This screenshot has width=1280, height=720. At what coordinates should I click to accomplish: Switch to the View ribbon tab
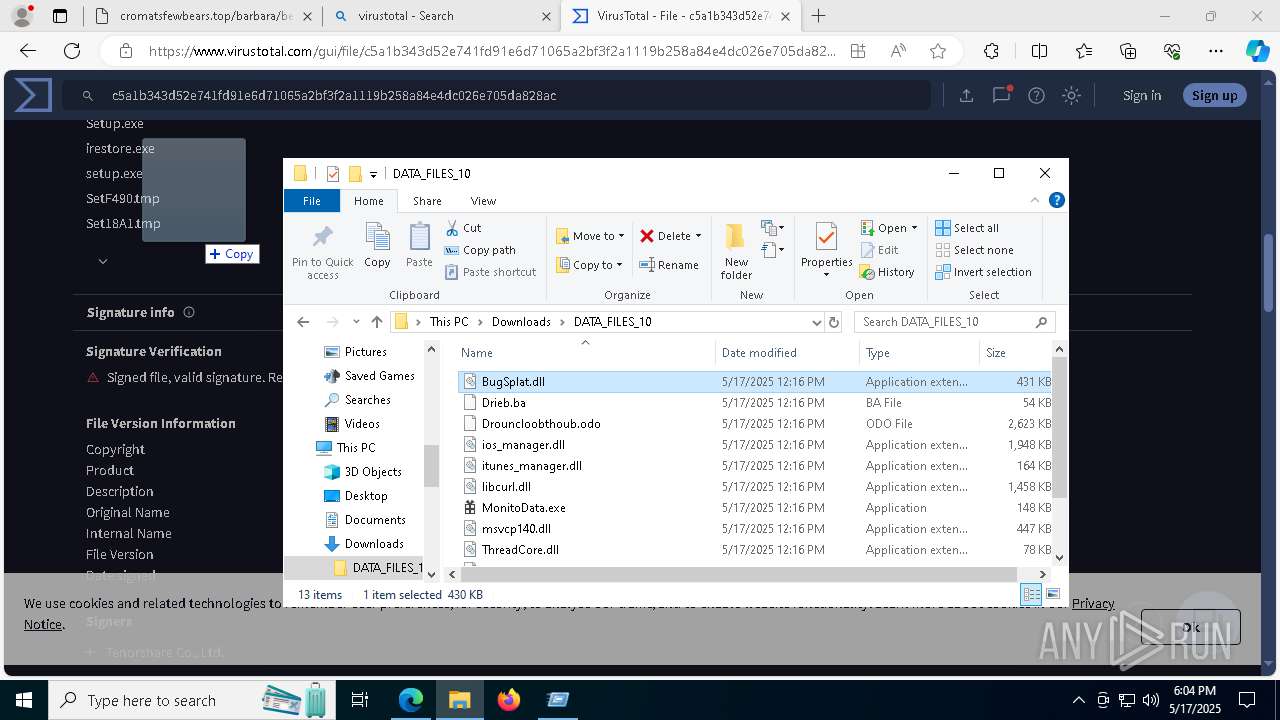483,201
